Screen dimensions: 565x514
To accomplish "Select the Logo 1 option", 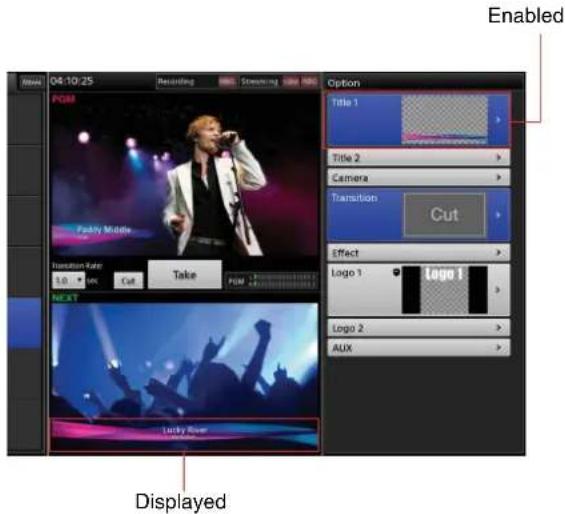I will (419, 290).
